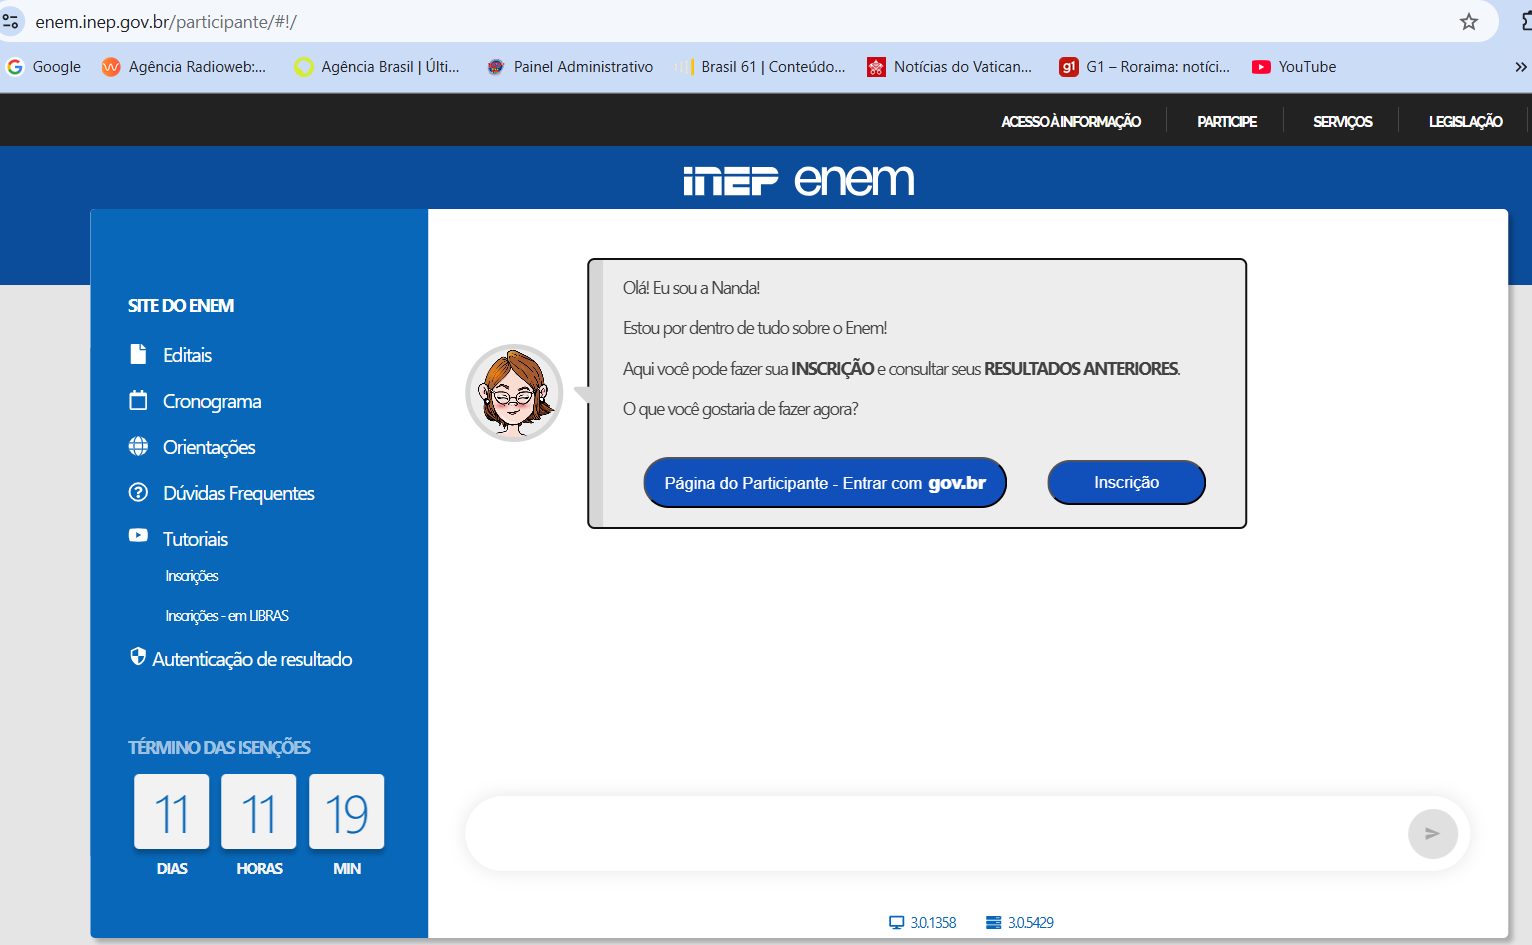Open Agência Brasil bookmark

[377, 67]
